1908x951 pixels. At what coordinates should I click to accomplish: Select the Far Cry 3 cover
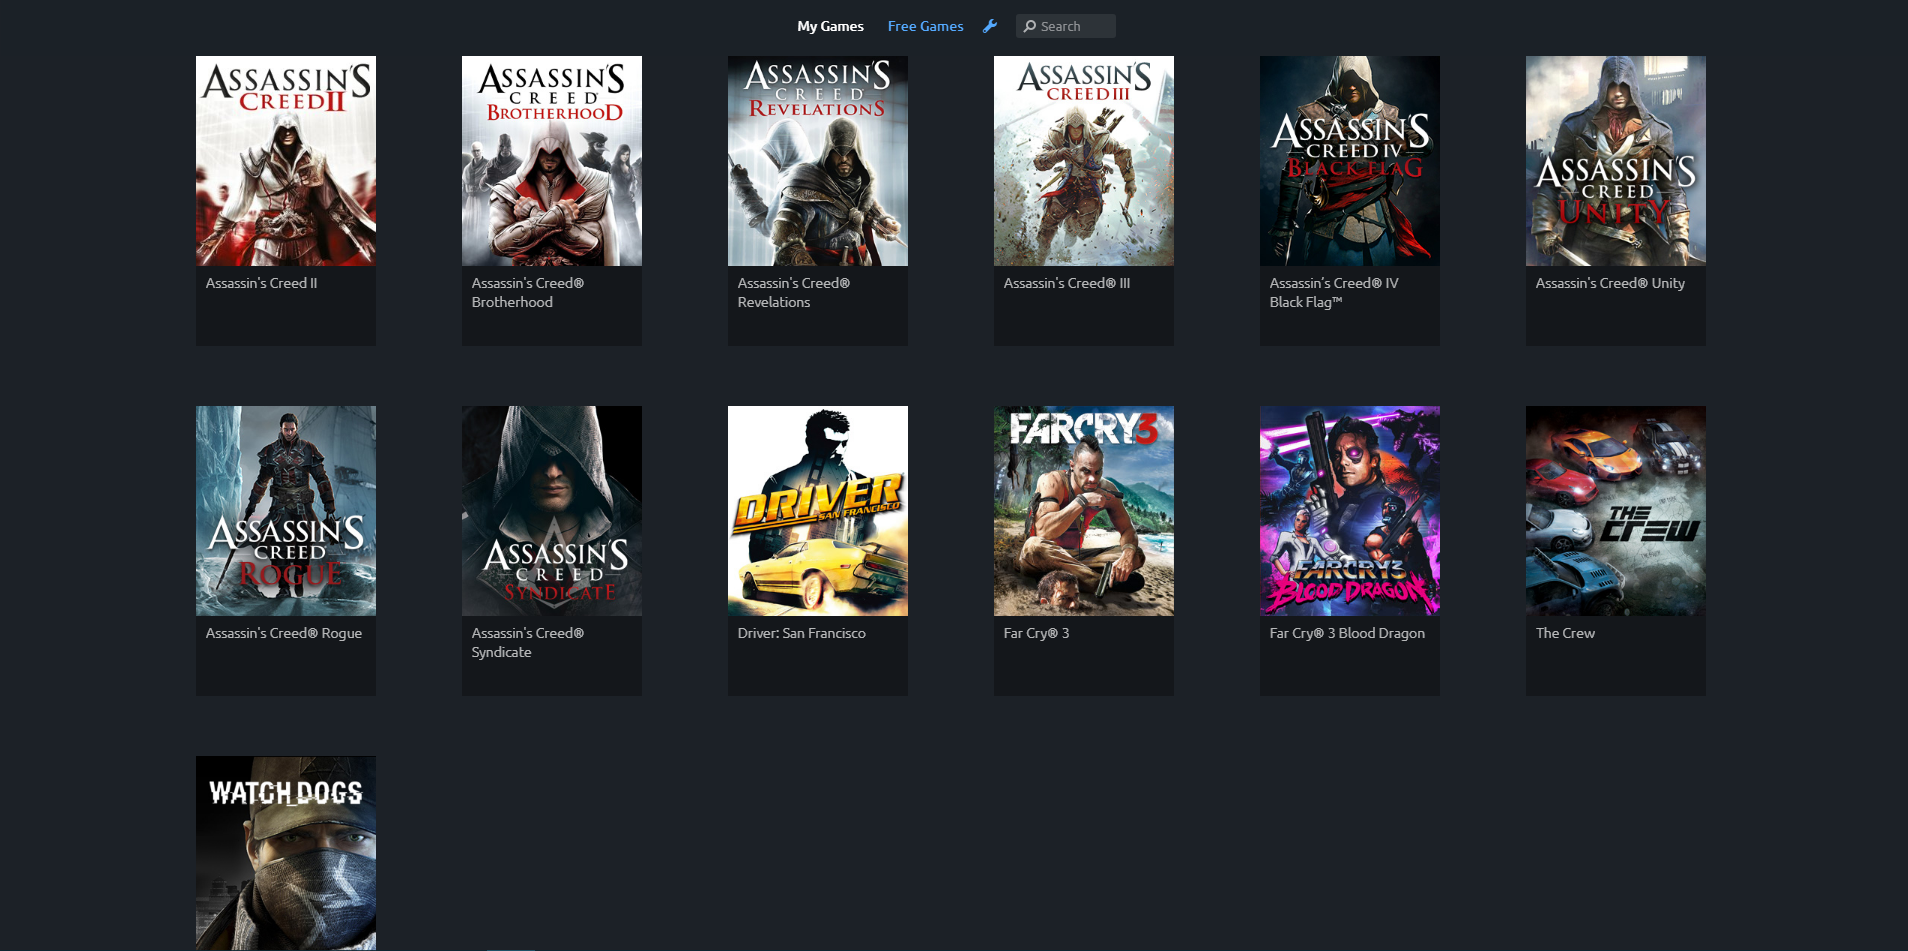coord(1084,511)
